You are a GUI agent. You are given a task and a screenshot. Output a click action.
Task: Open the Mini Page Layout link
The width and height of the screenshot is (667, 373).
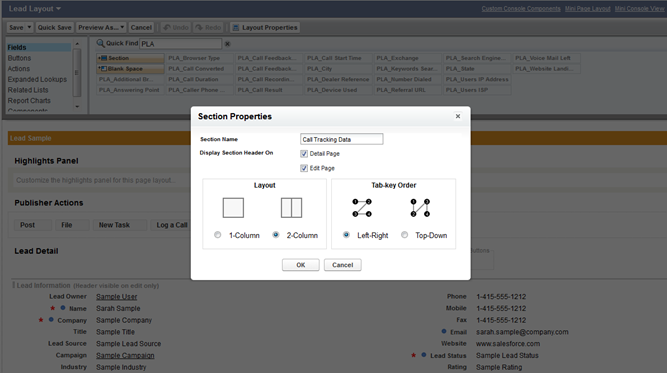(587, 9)
